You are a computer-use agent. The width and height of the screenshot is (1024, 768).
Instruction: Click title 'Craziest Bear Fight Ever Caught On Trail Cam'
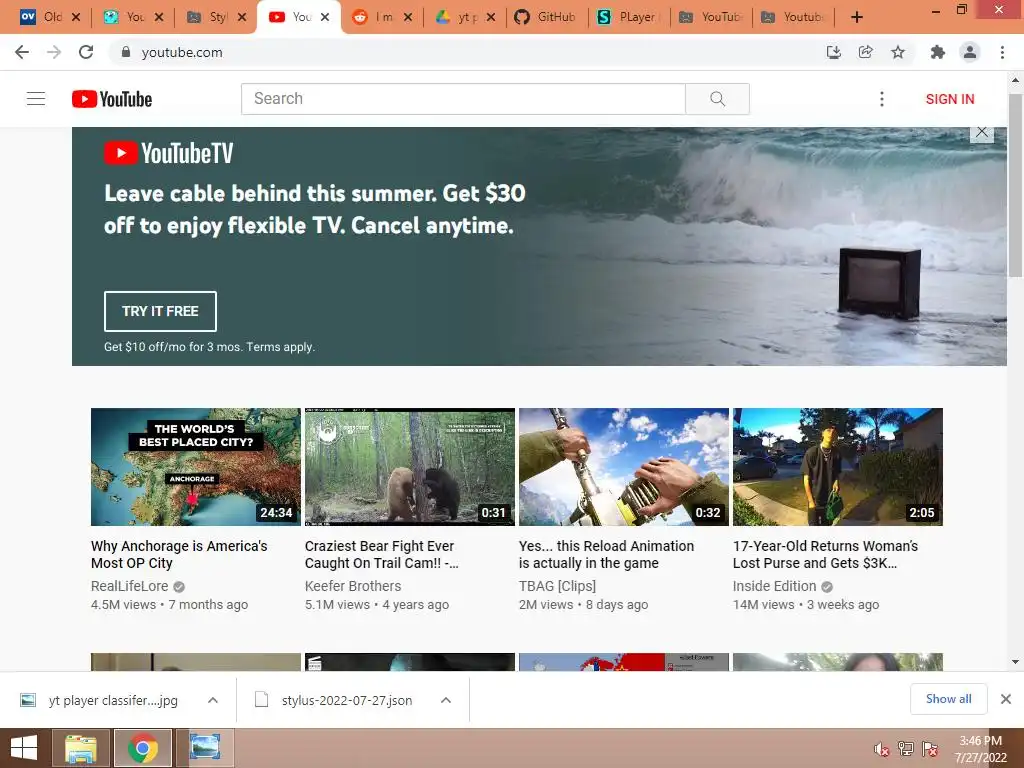point(381,554)
